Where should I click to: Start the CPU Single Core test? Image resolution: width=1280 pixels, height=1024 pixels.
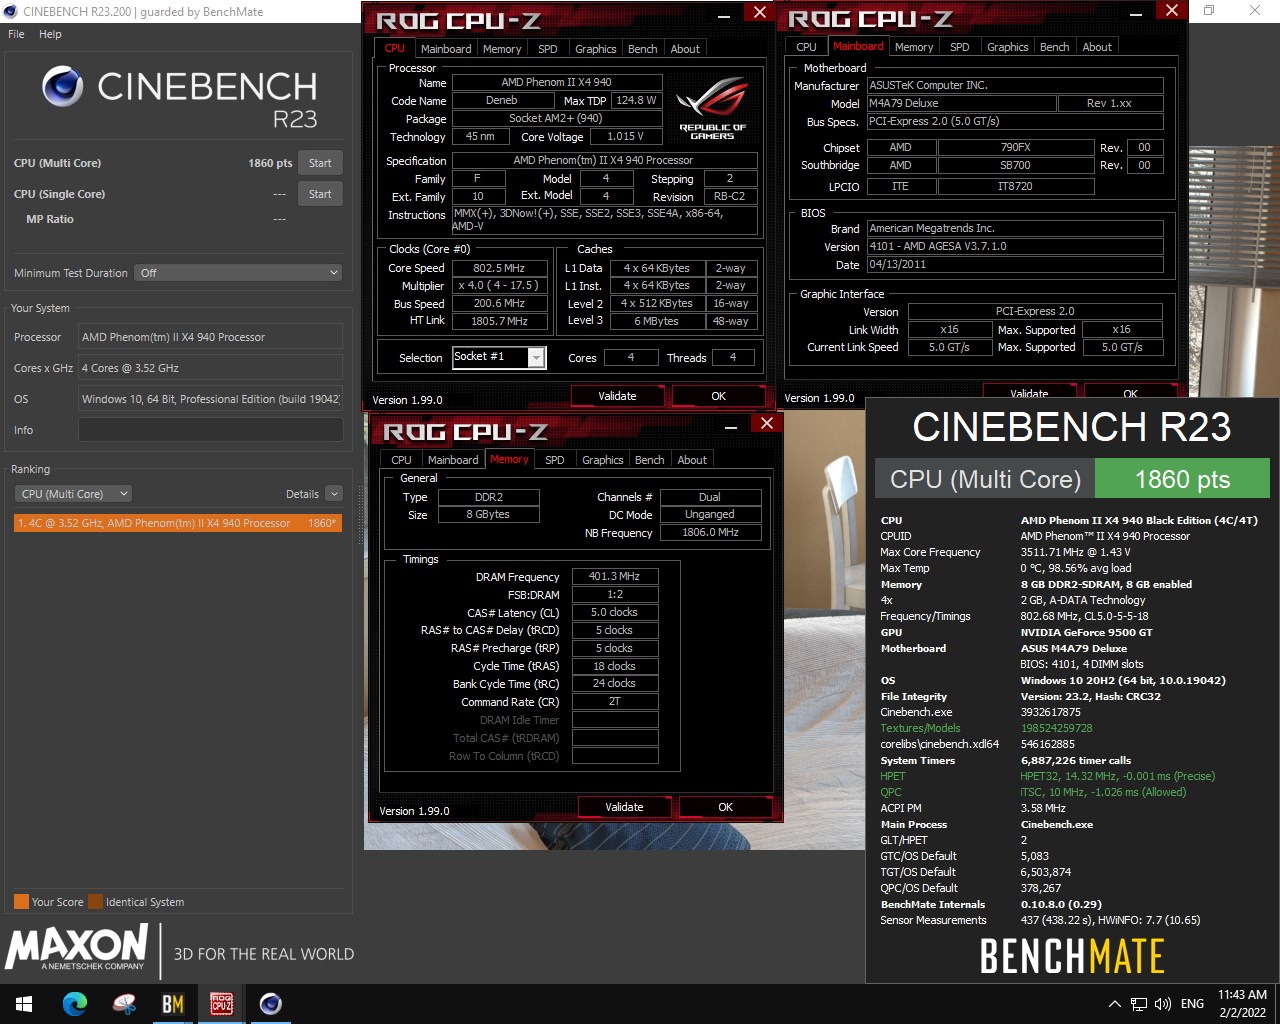point(320,194)
